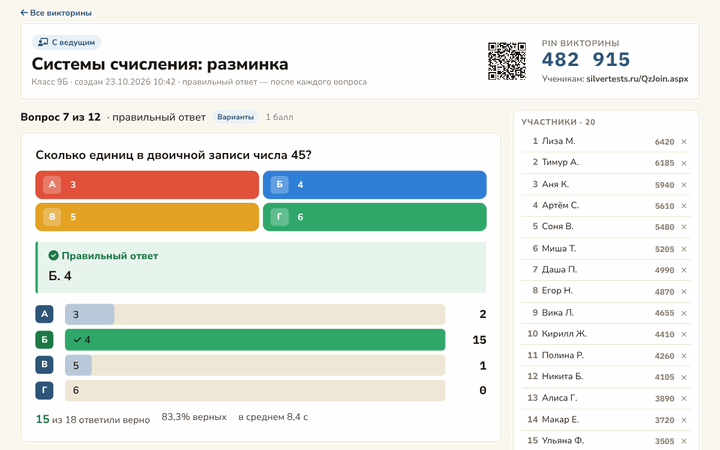Select blue answer option Б 4

(x=375, y=185)
